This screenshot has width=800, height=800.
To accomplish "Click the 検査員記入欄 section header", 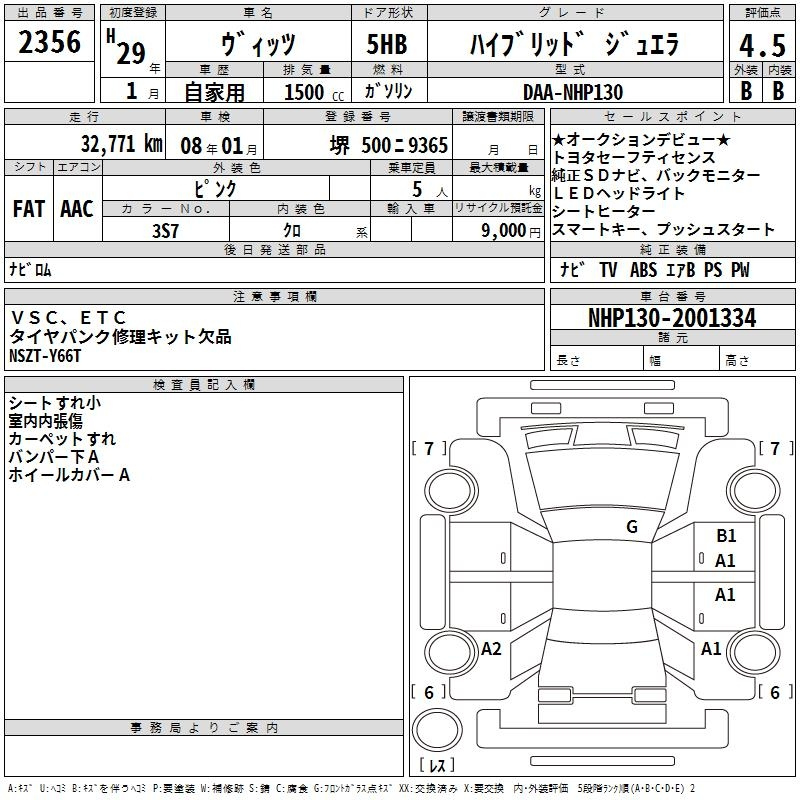I will point(204,385).
